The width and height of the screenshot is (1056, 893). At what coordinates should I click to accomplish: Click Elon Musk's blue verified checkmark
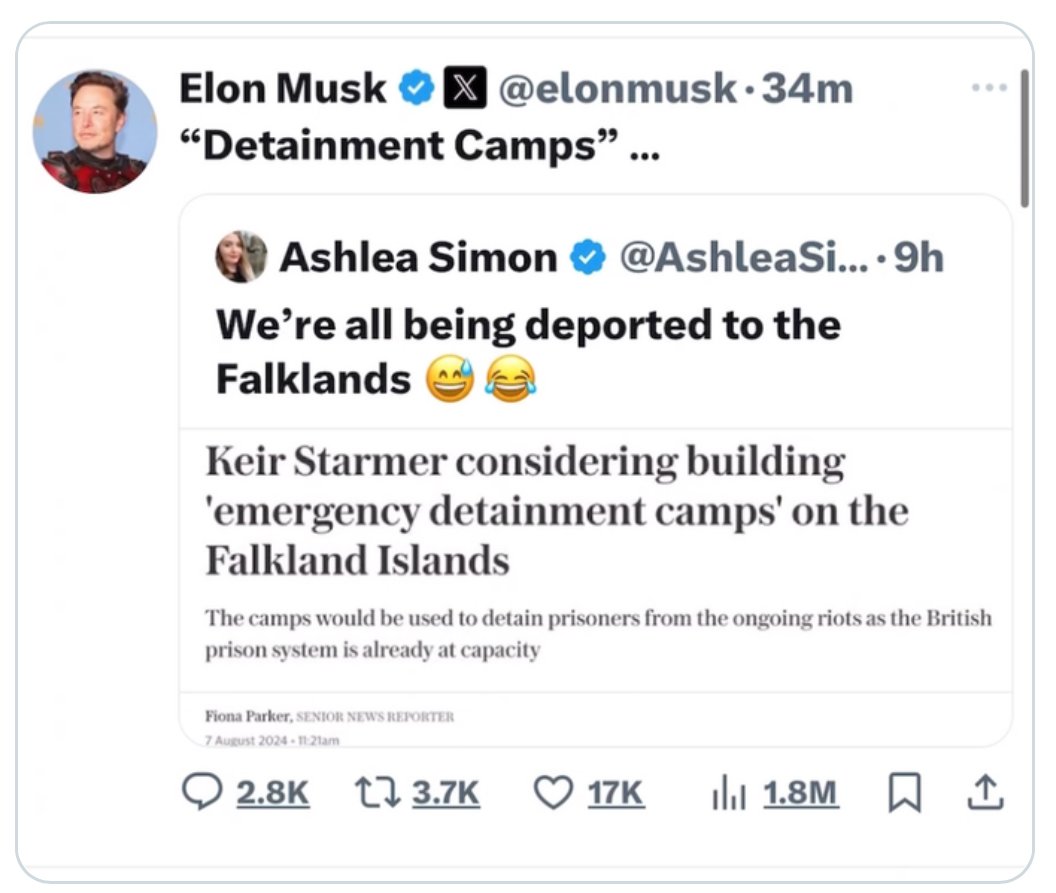415,90
